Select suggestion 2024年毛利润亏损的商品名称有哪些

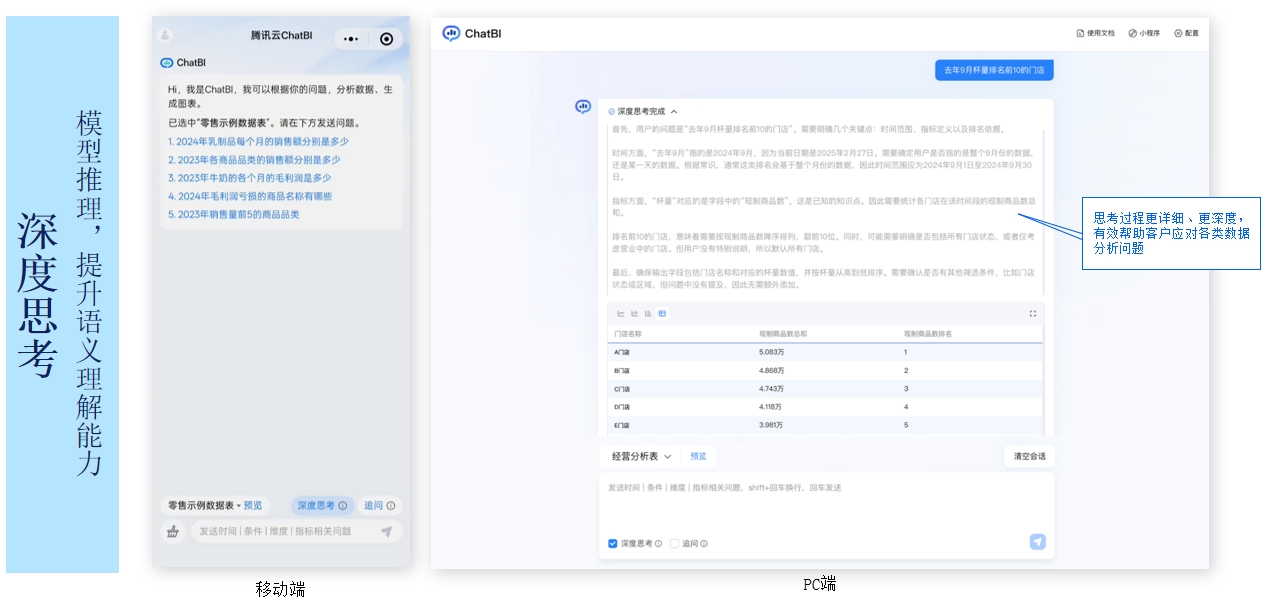250,196
